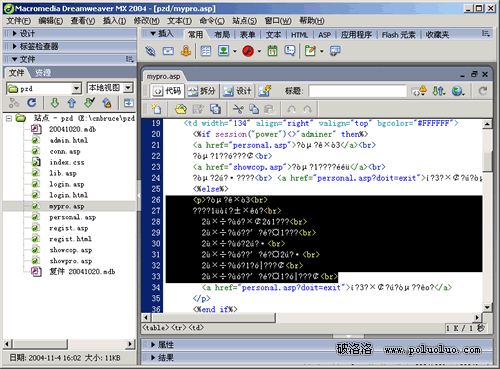This screenshot has height=369, width=500.
Task: Select the 表单 insert tab
Action: pos(247,35)
